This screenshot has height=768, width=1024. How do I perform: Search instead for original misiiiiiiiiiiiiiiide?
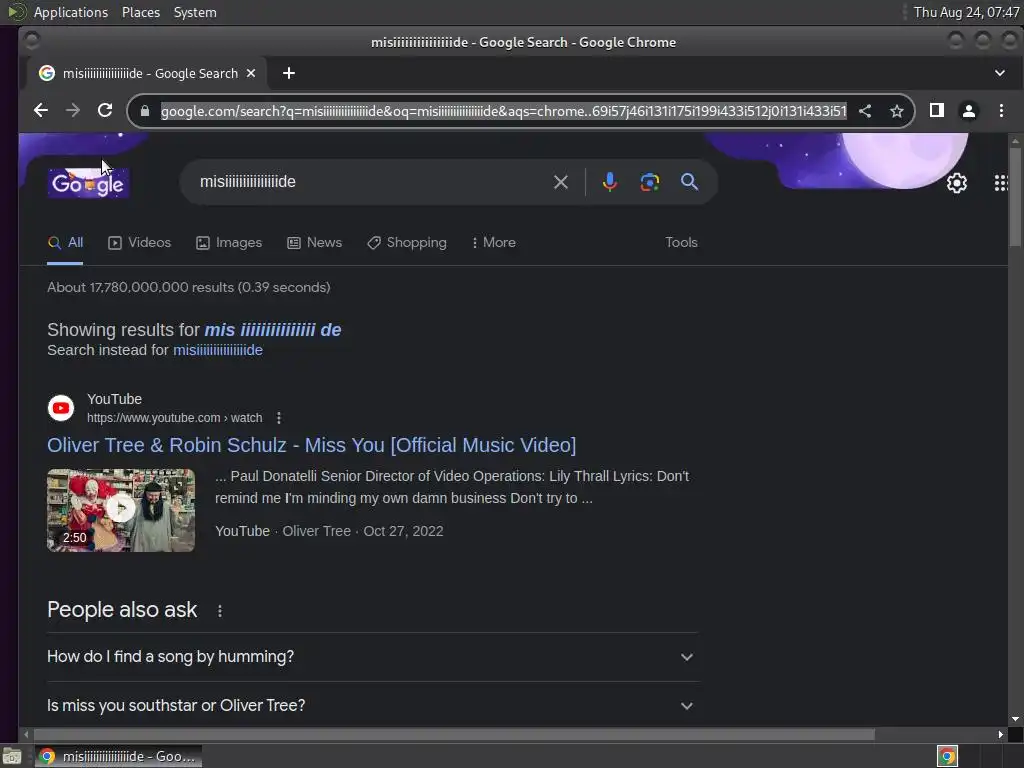point(217,350)
